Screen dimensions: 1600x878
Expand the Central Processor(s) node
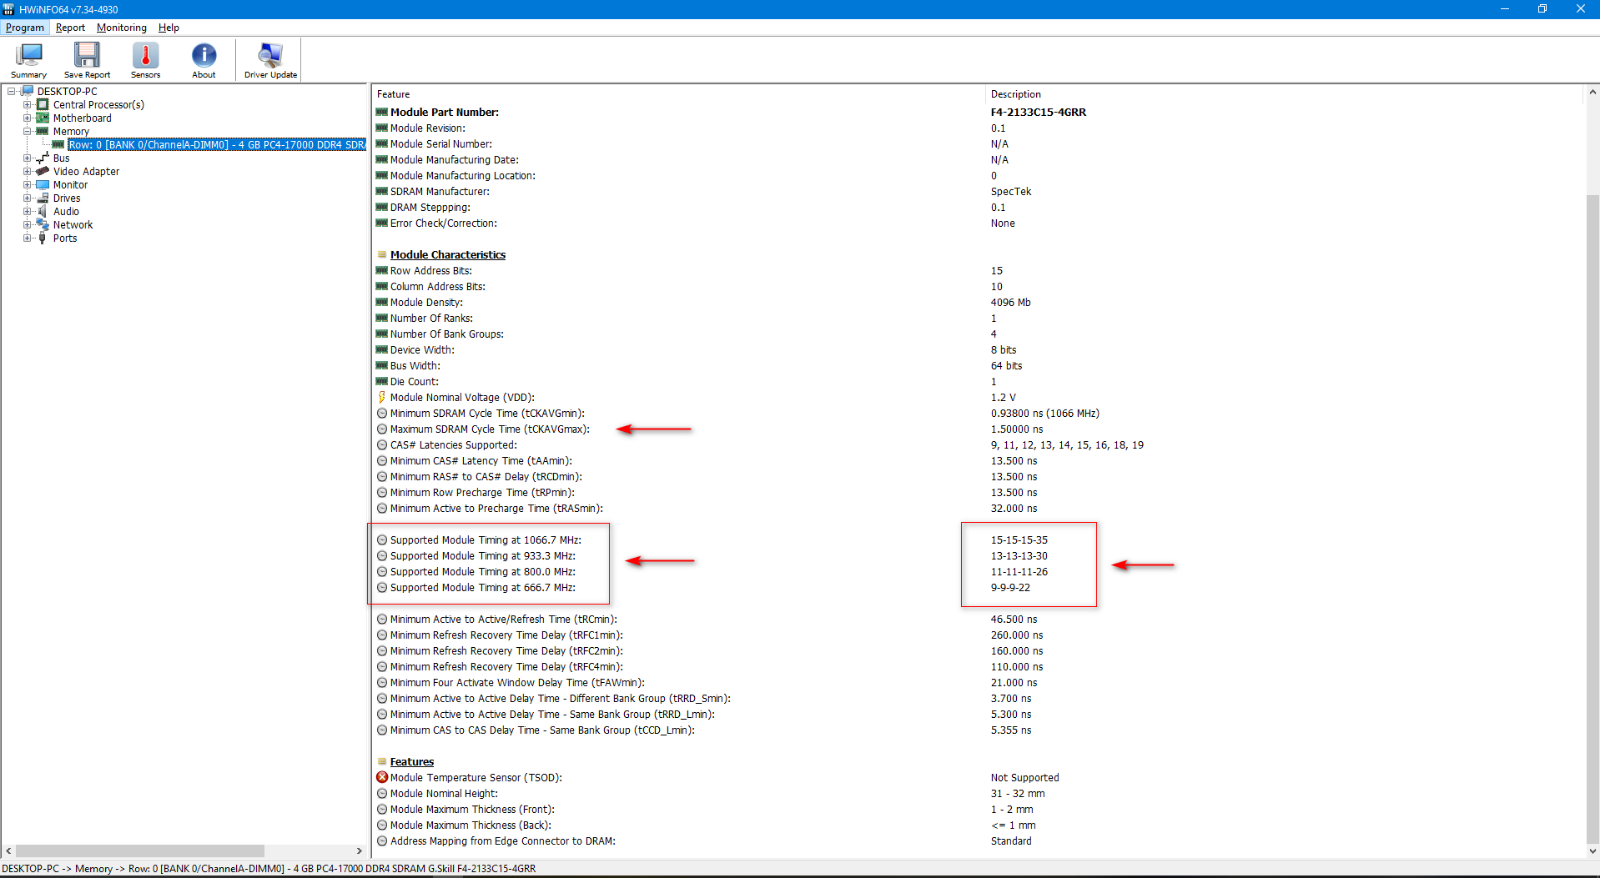click(27, 104)
